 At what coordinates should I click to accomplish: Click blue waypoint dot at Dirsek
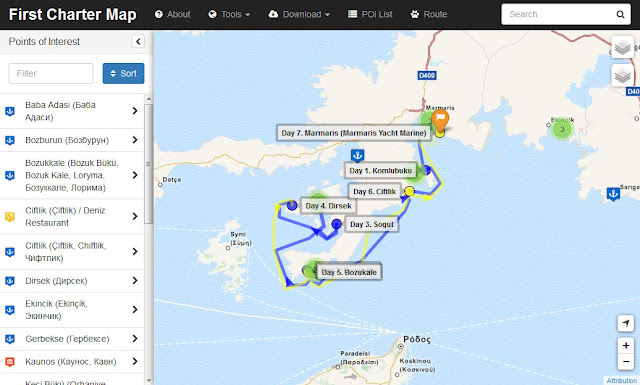(292, 205)
